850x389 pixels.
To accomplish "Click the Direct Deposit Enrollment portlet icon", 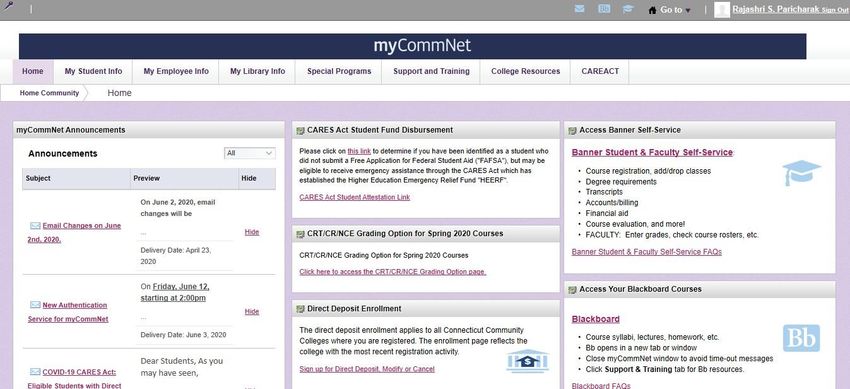I will 300,309.
